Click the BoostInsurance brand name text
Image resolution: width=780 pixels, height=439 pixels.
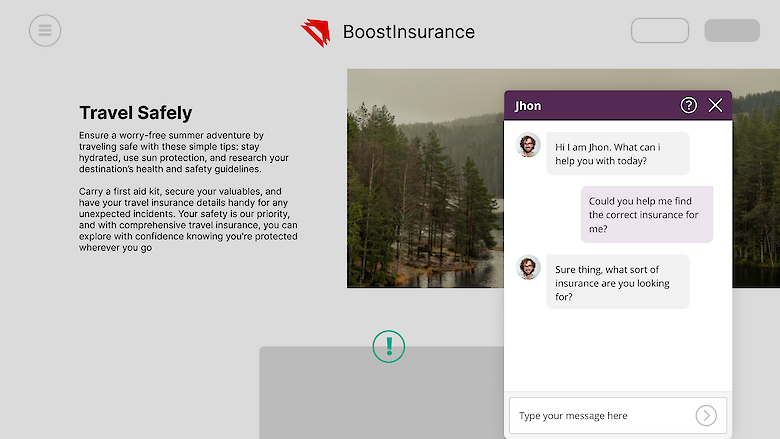click(x=408, y=32)
